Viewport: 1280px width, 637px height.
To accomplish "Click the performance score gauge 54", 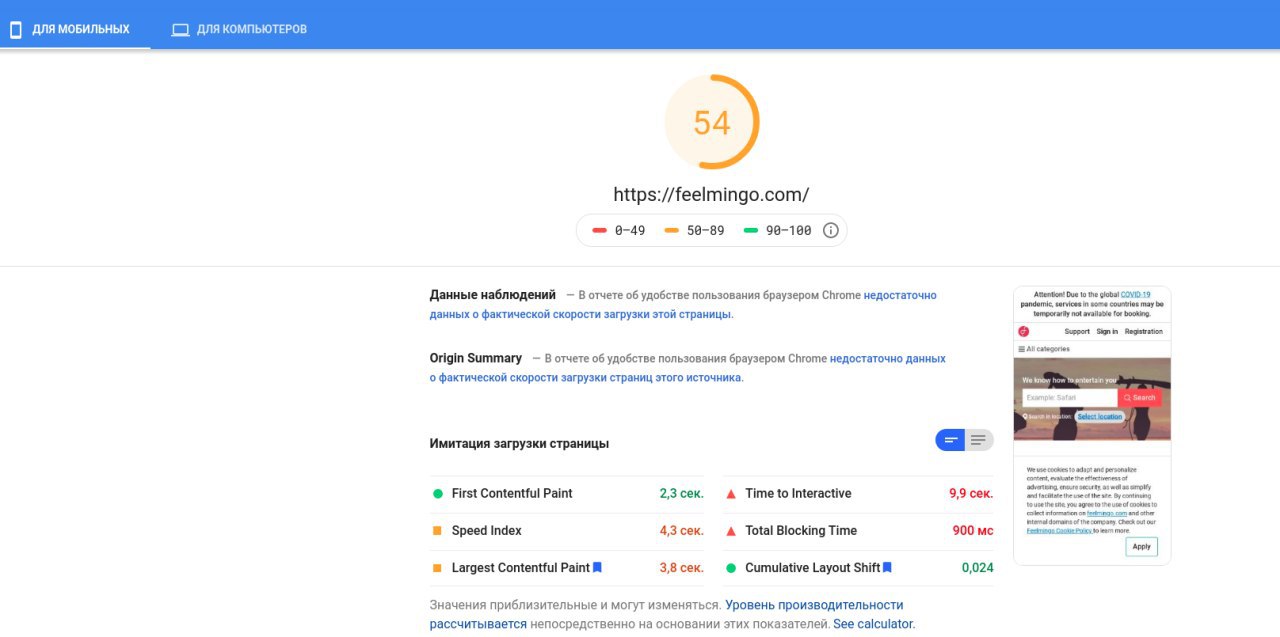I will (712, 123).
